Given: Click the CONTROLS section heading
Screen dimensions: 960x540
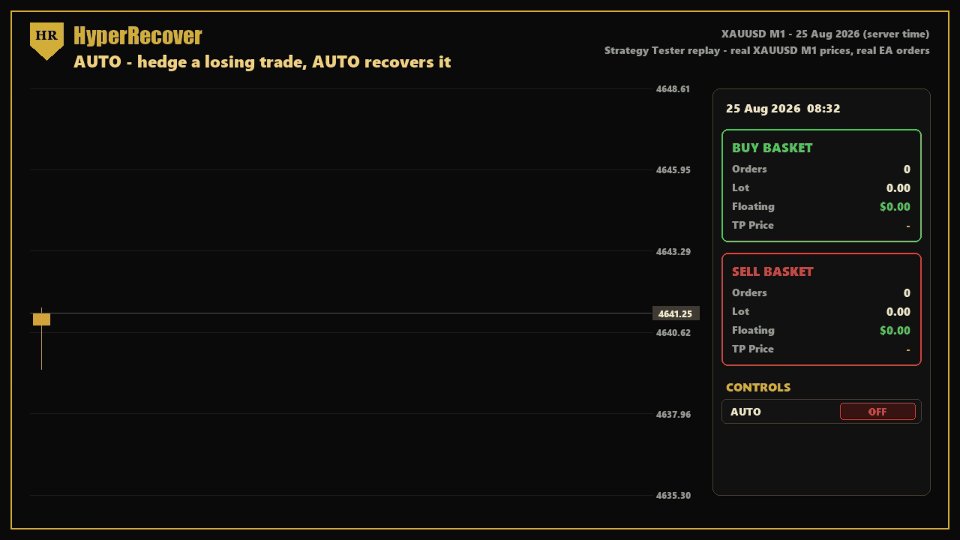Looking at the screenshot, I should pos(758,388).
